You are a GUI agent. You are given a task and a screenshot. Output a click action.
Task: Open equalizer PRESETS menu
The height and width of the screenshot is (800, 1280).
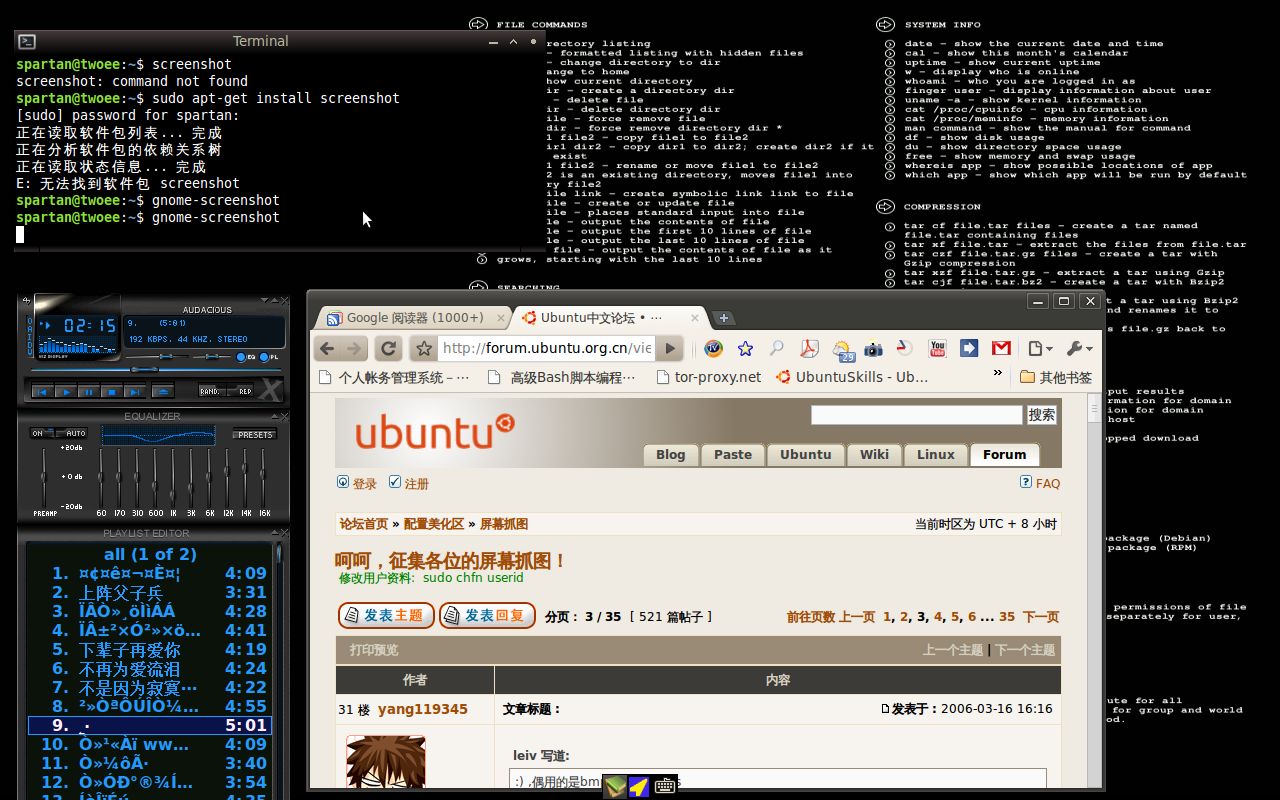(x=255, y=434)
